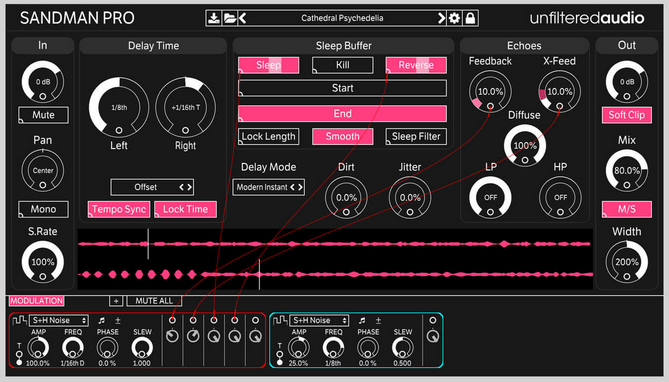Screen dimensions: 669x382
Task: Click fourth patch output jack of red modulator
Action: tap(235, 320)
